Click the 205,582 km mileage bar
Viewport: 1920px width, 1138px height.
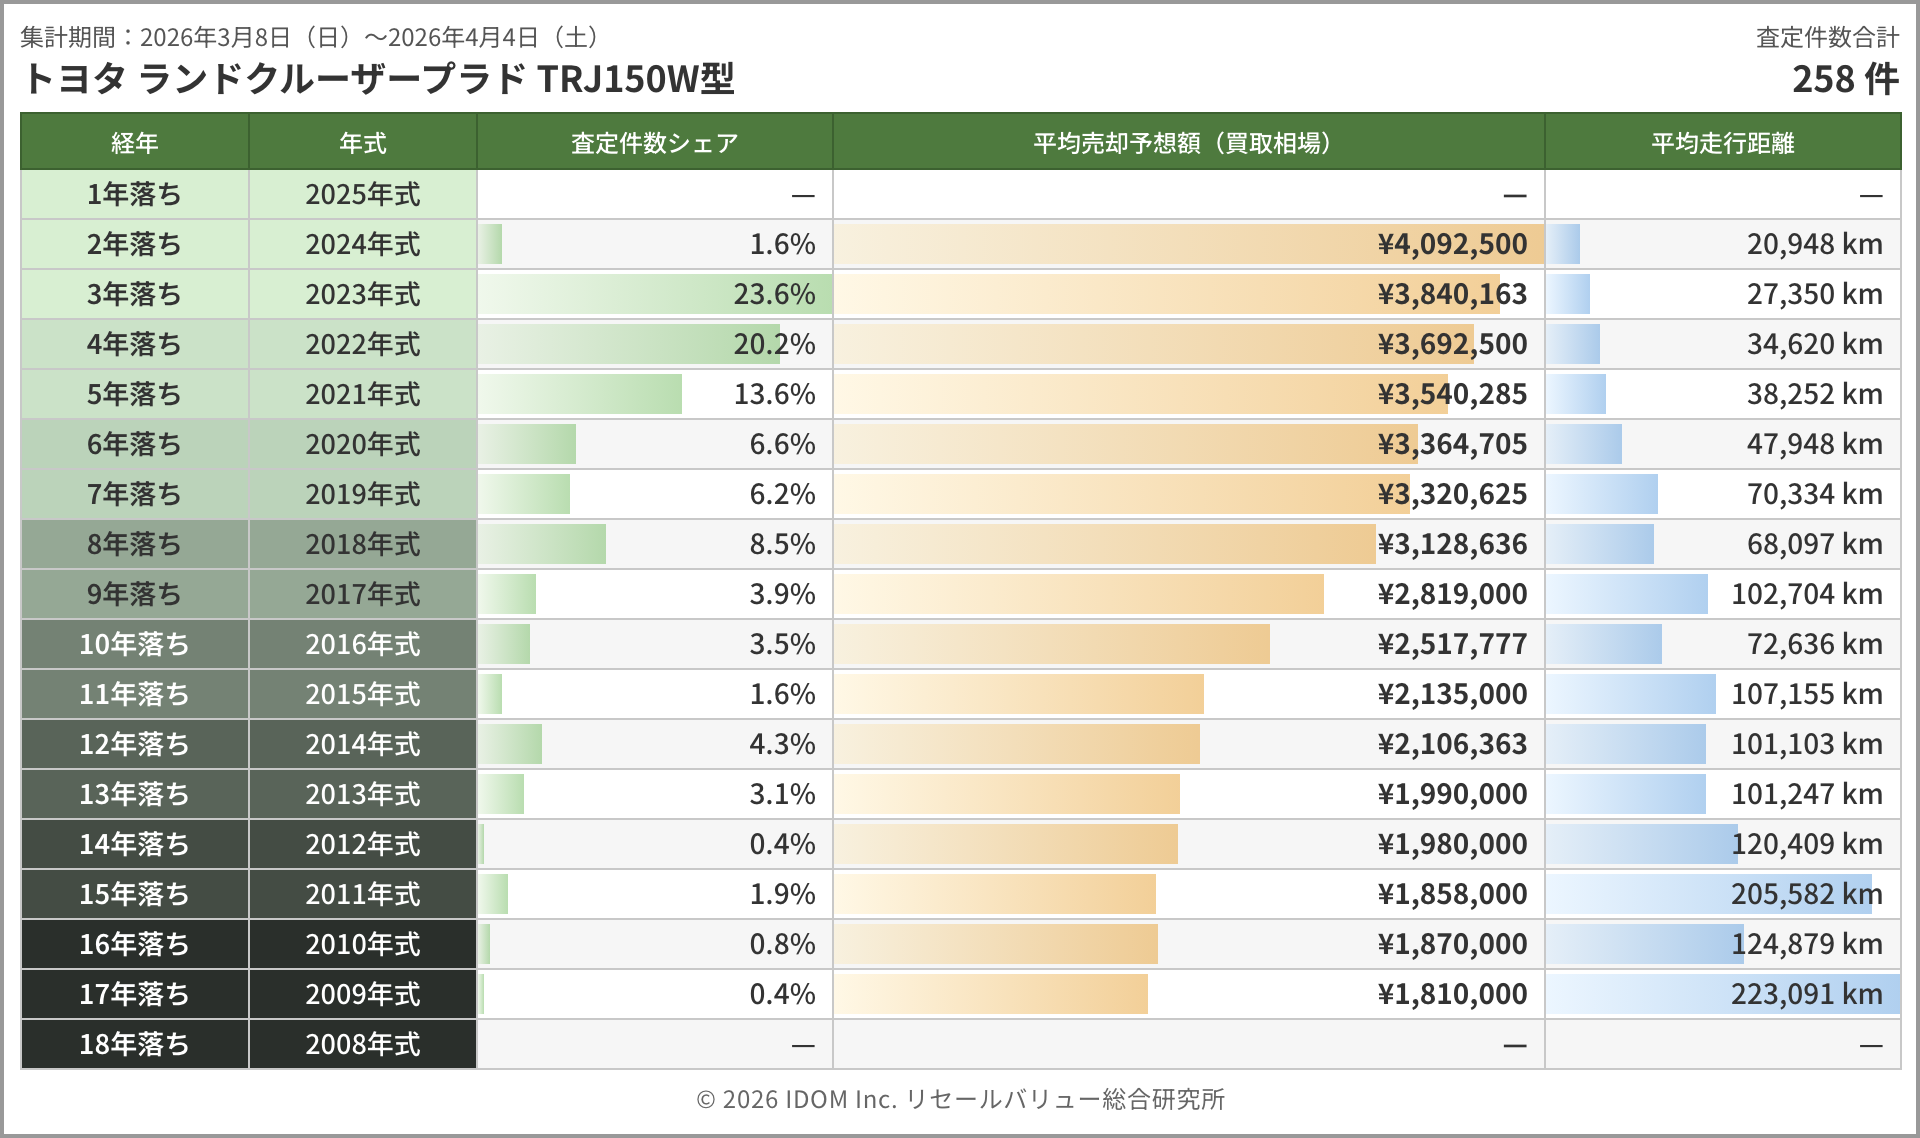(x=1708, y=894)
